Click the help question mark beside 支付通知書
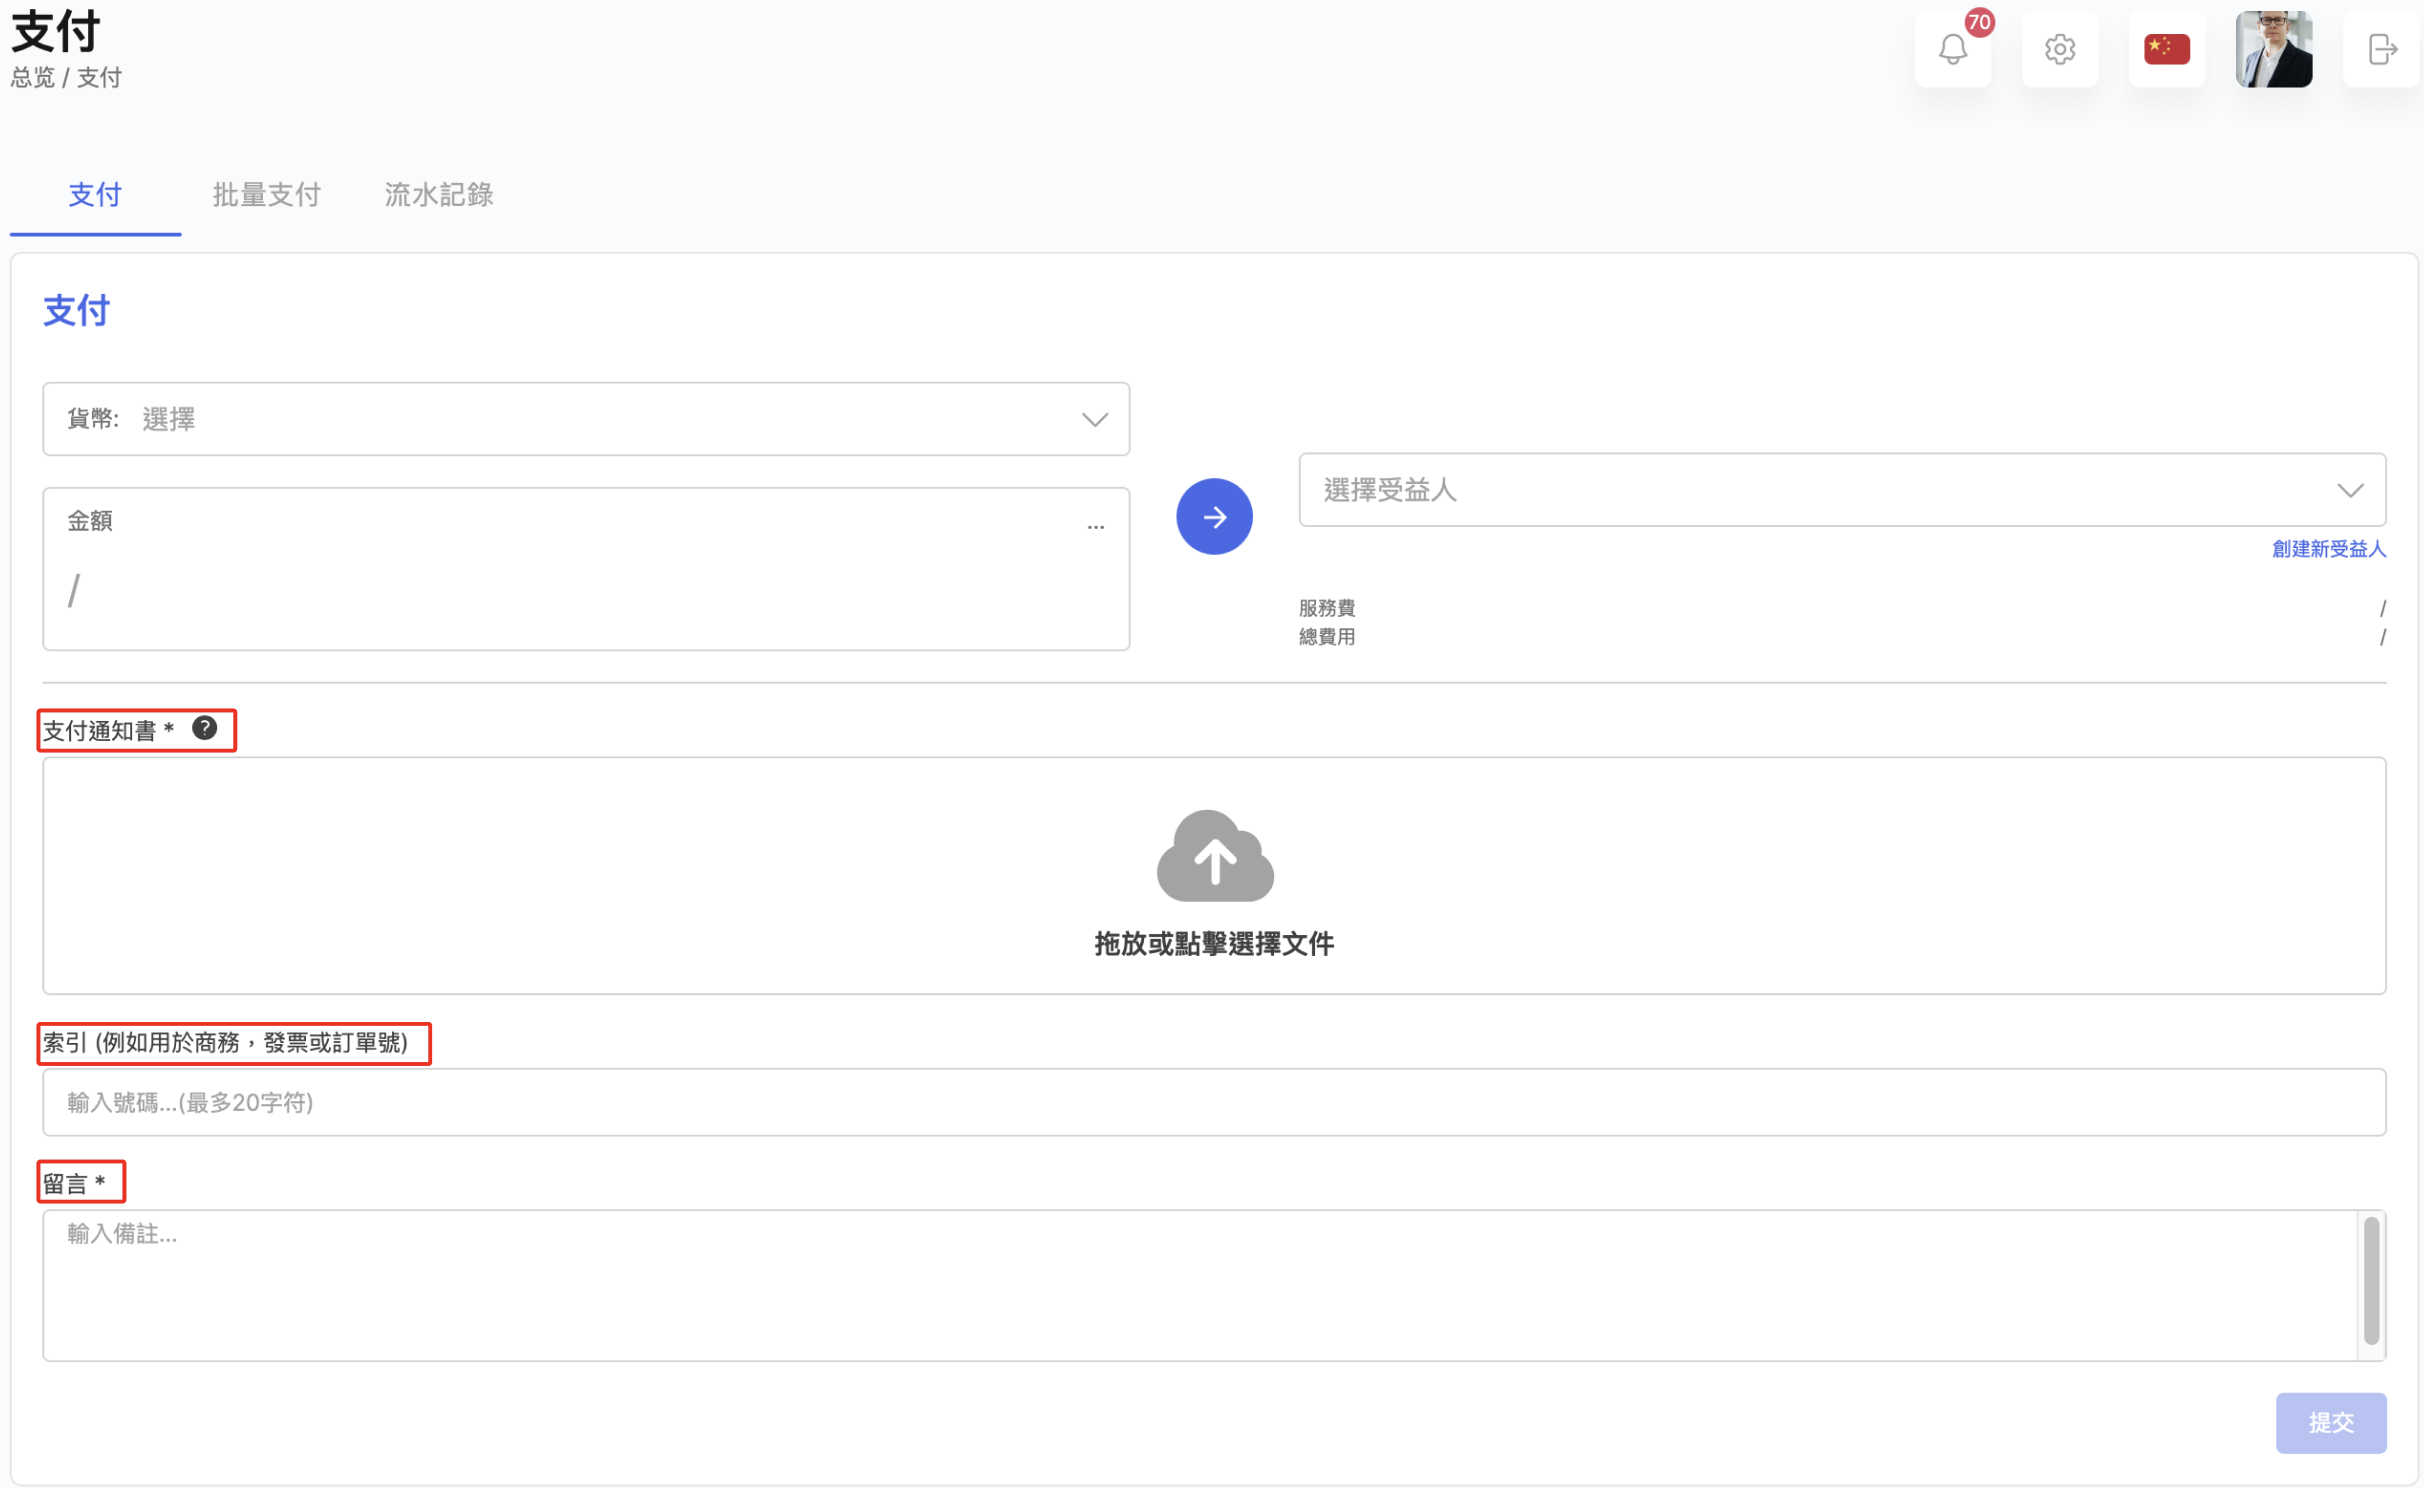 [205, 728]
